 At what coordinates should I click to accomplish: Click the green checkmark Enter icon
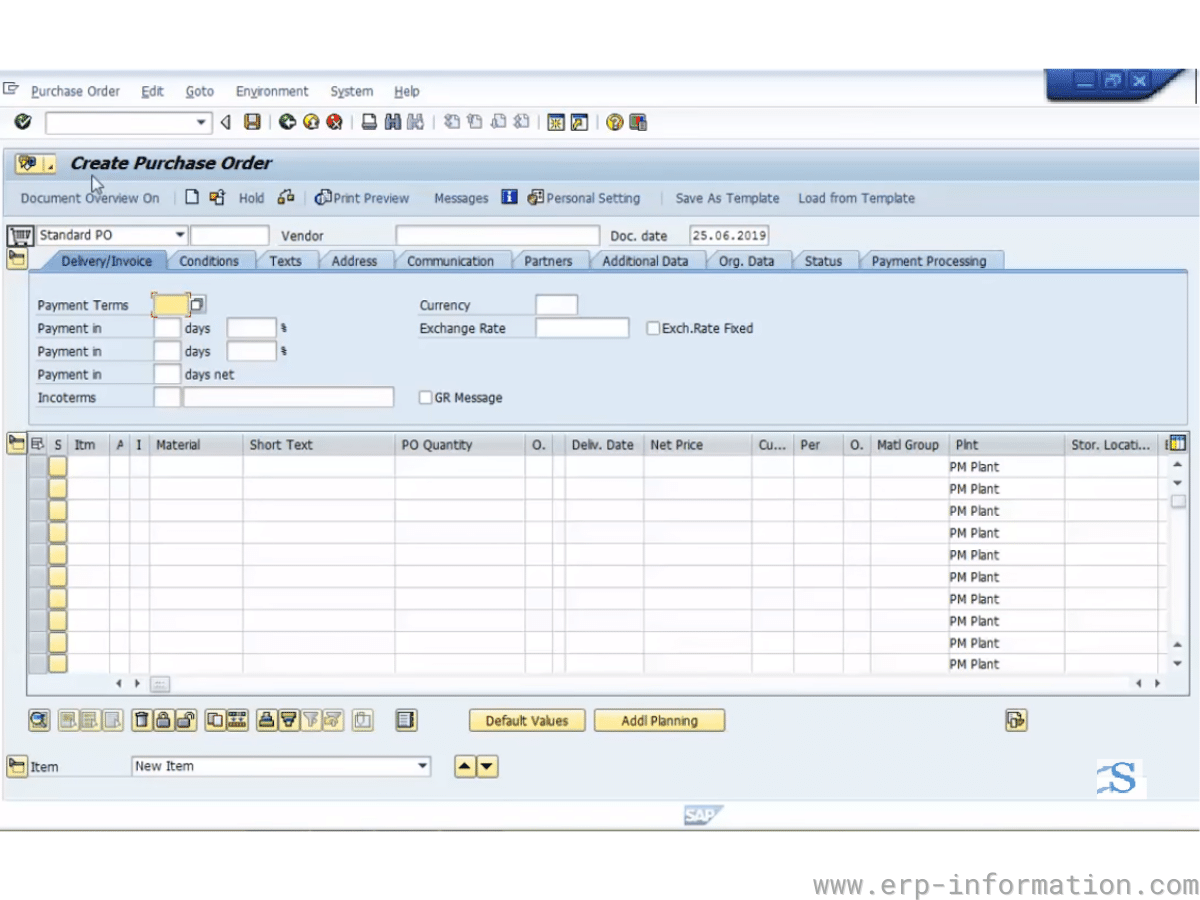click(23, 122)
